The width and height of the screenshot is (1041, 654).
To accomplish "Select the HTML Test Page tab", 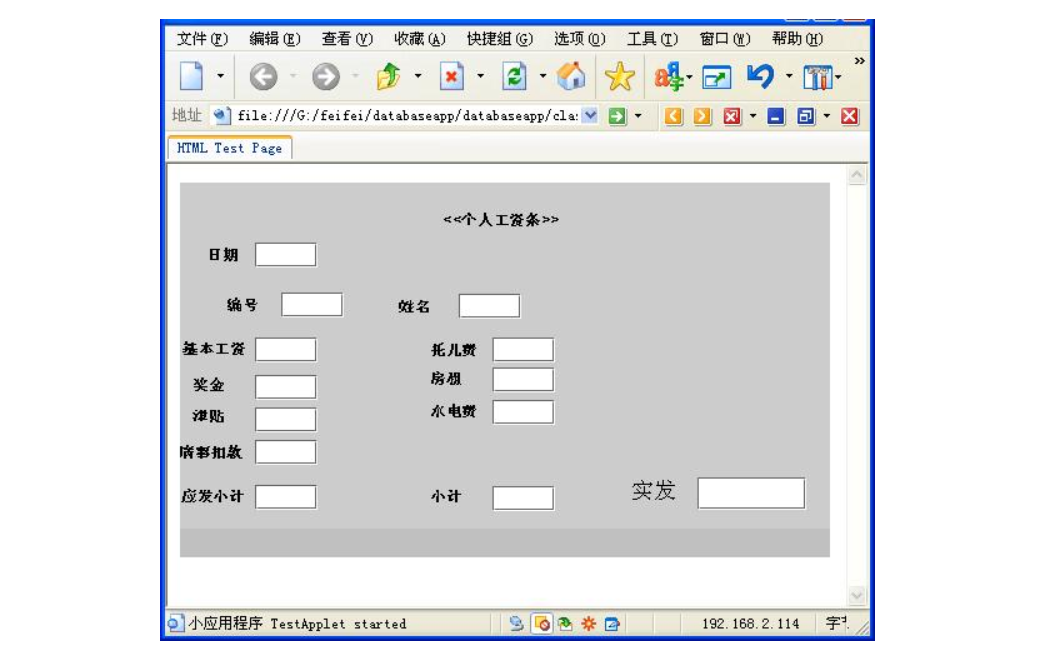I will (229, 148).
